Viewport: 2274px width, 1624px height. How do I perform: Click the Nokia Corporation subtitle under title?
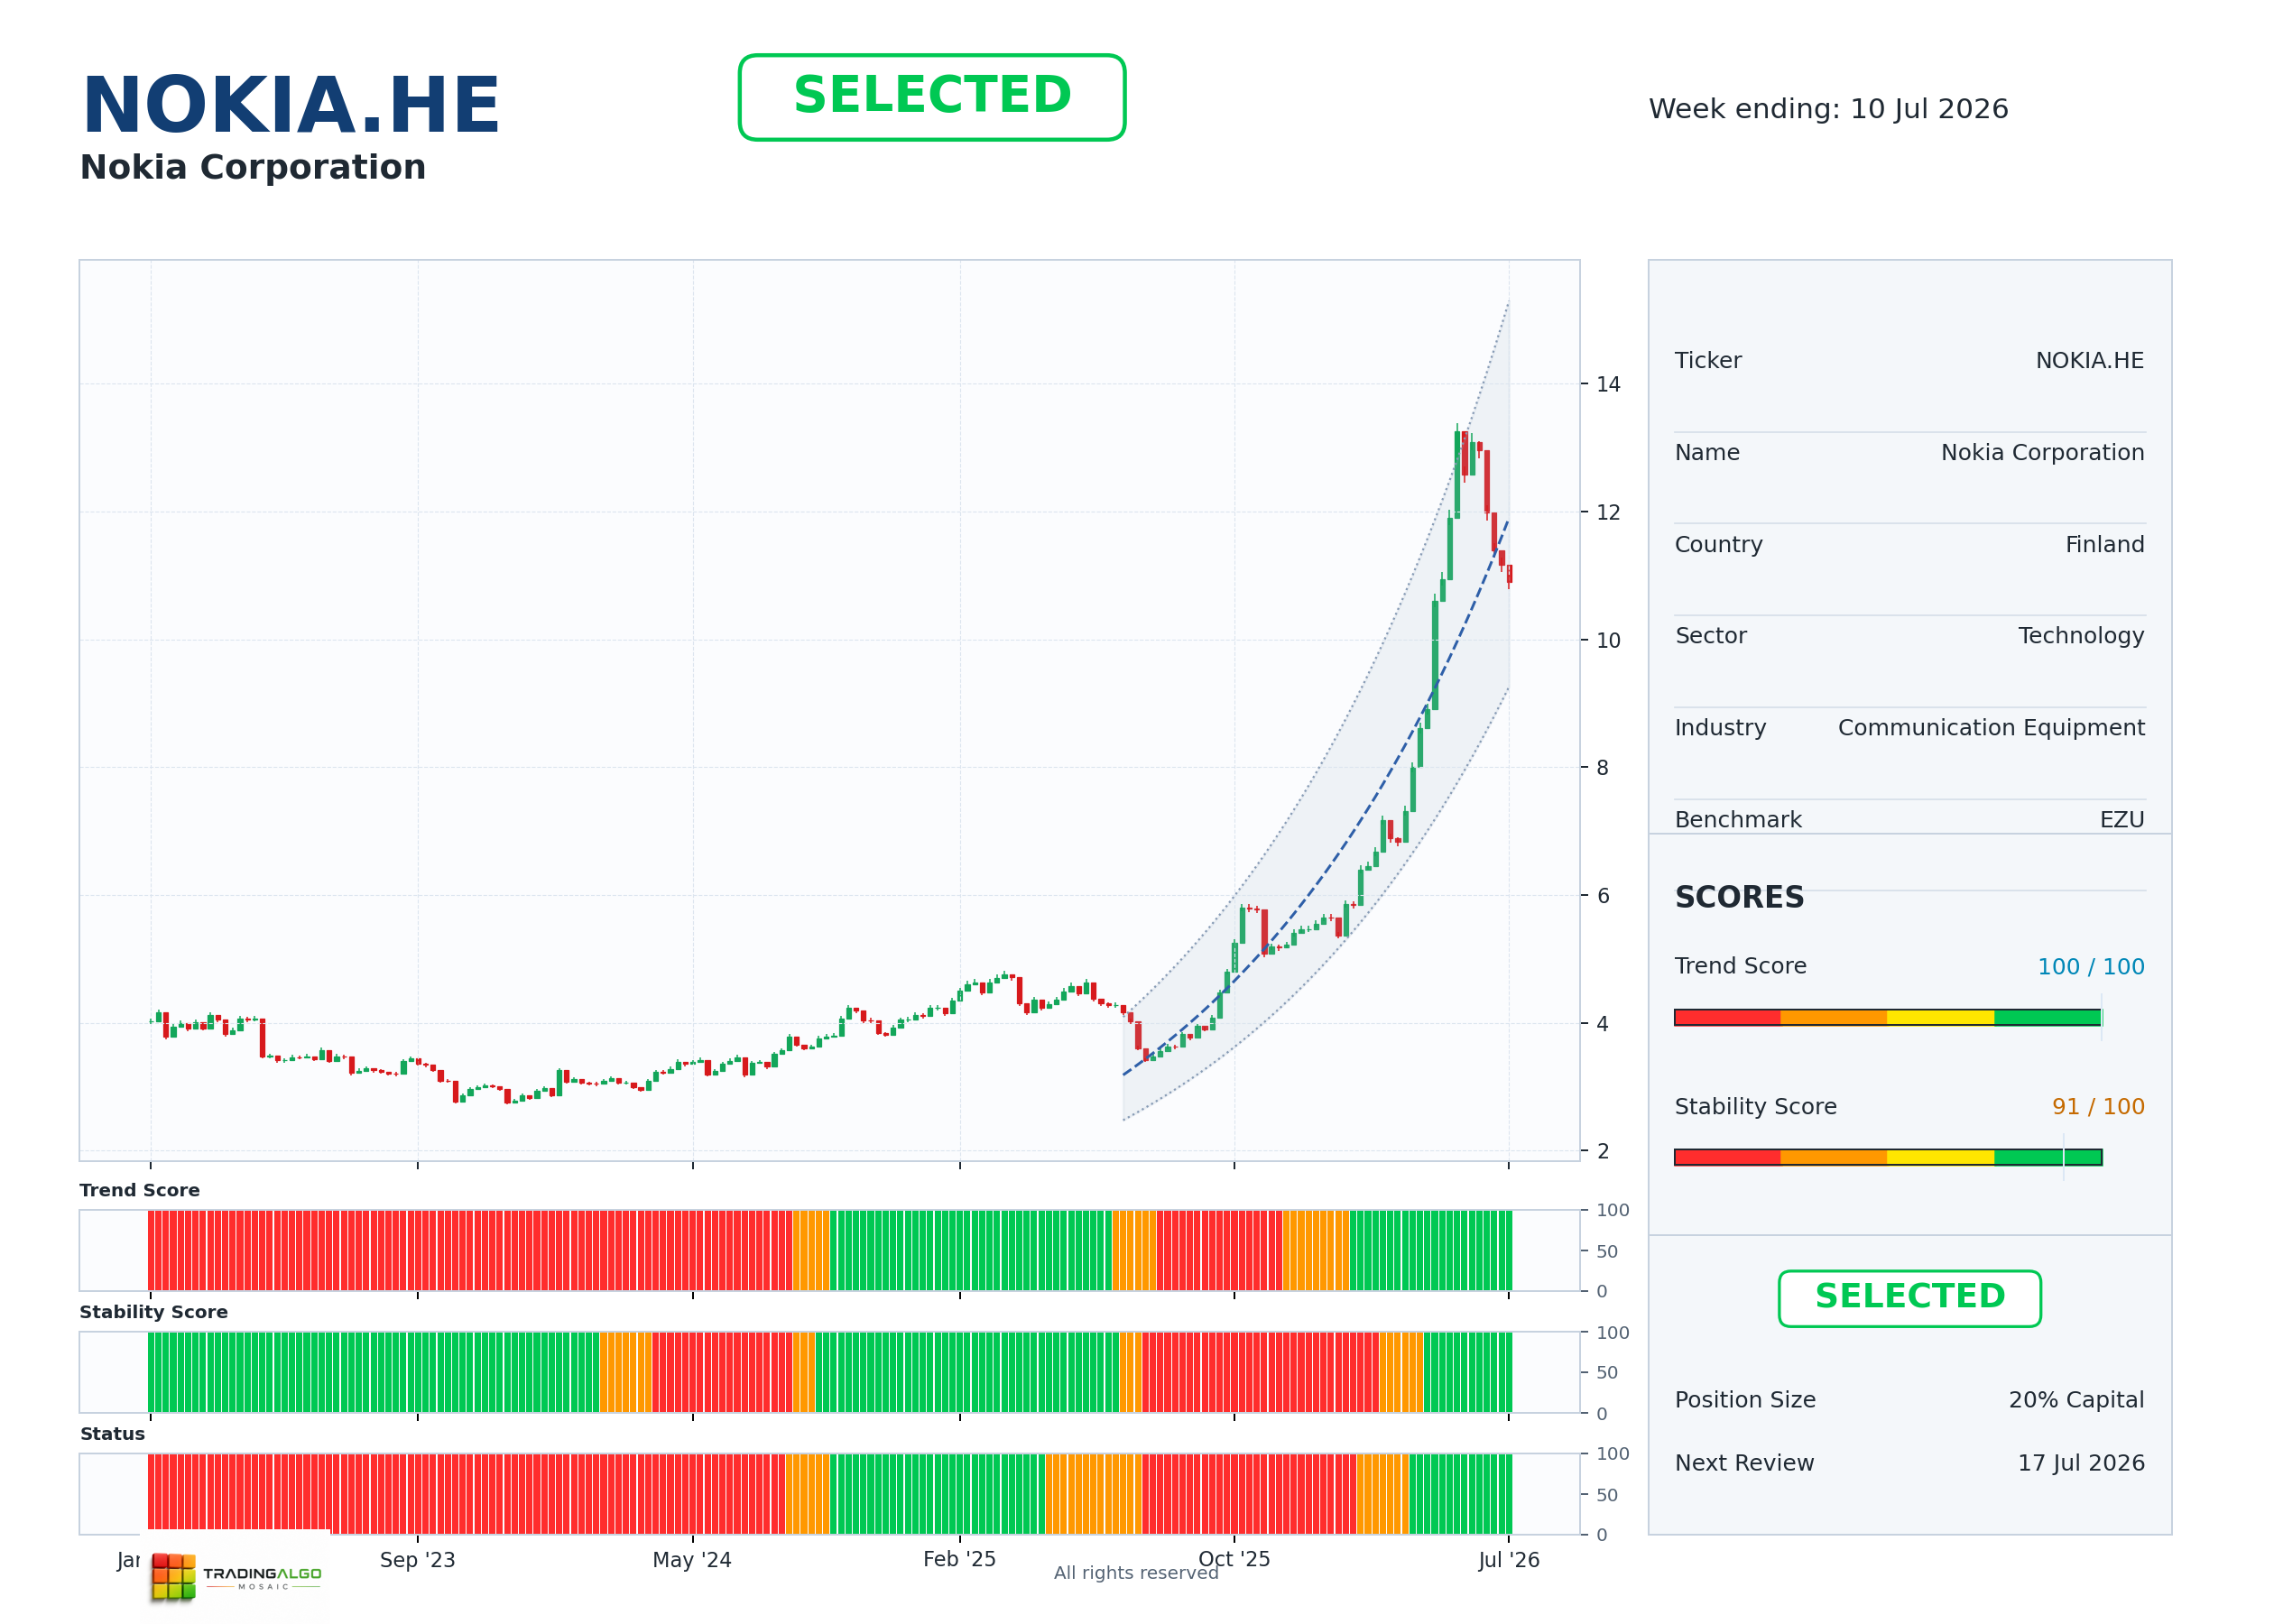coord(253,167)
